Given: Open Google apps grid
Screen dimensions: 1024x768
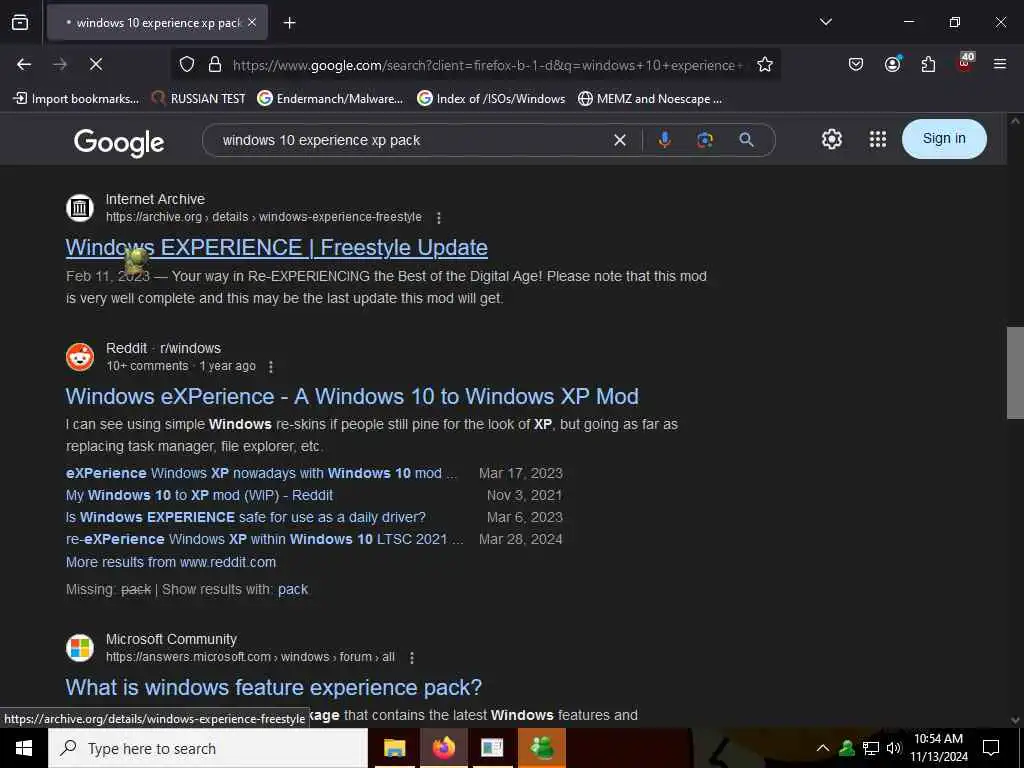Looking at the screenshot, I should pyautogui.click(x=878, y=139).
